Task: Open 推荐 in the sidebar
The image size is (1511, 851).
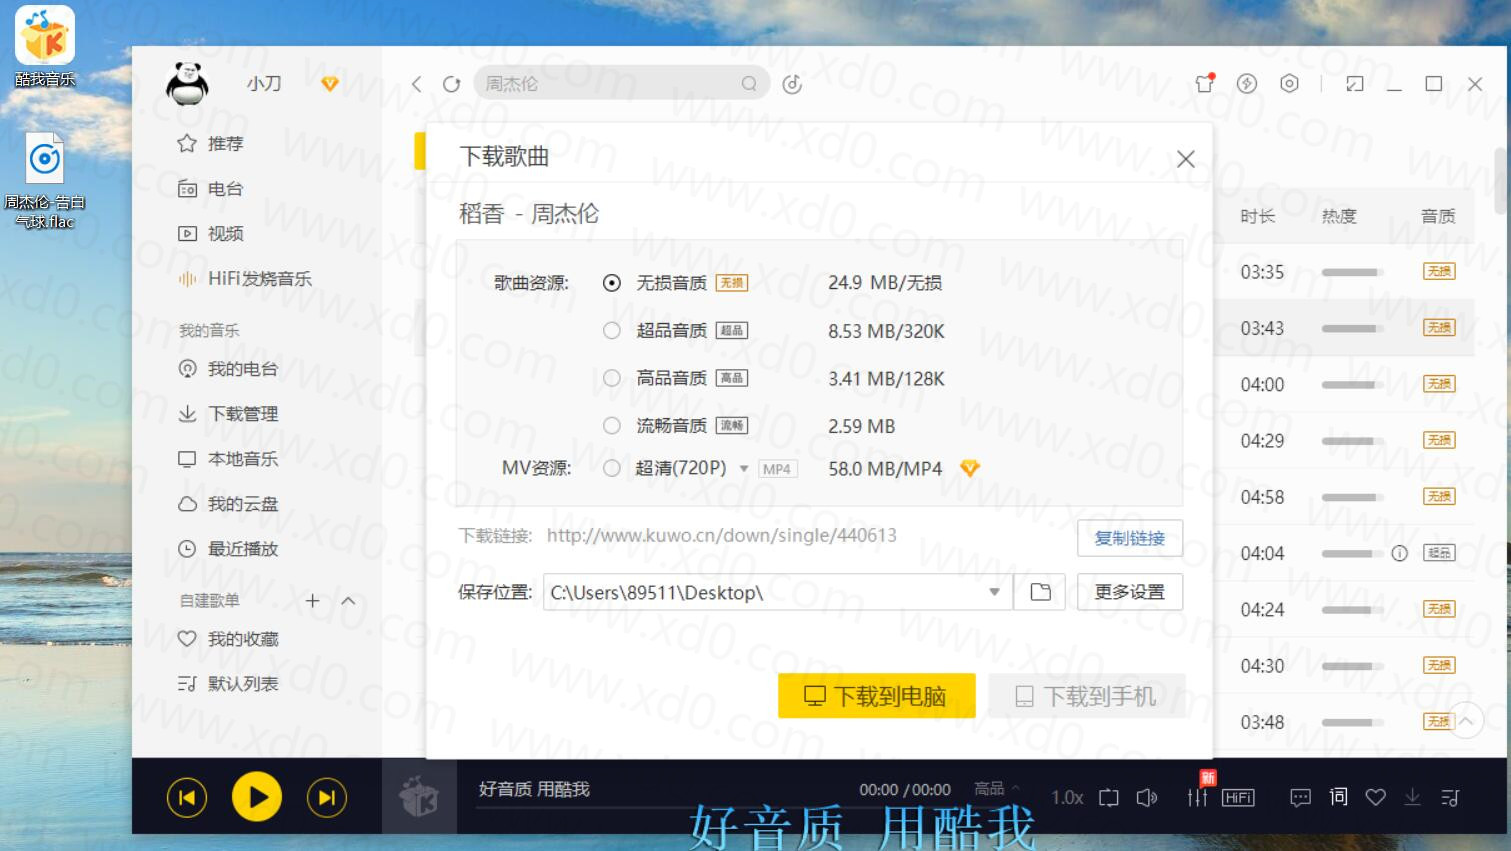Action: pyautogui.click(x=210, y=144)
